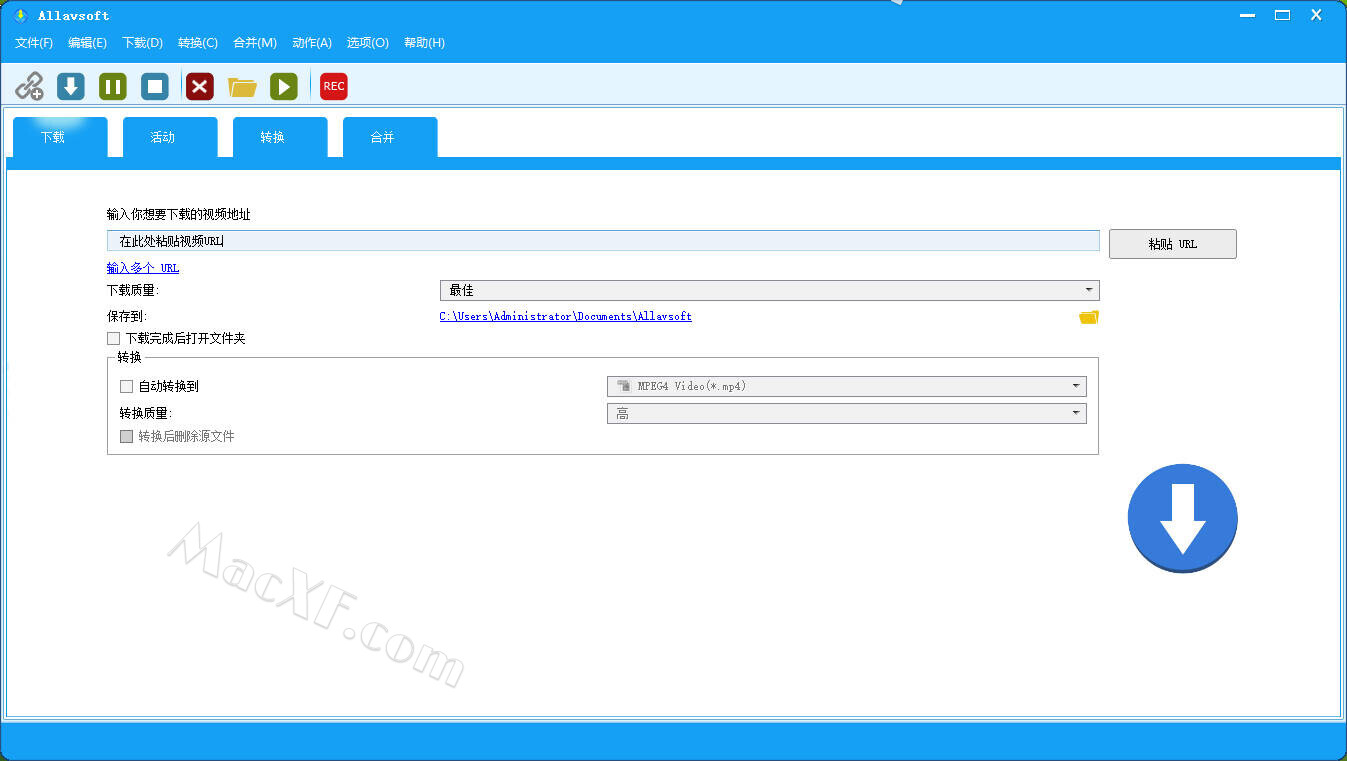Click the 粘贴 URL button
This screenshot has height=761, width=1347.
1173,244
